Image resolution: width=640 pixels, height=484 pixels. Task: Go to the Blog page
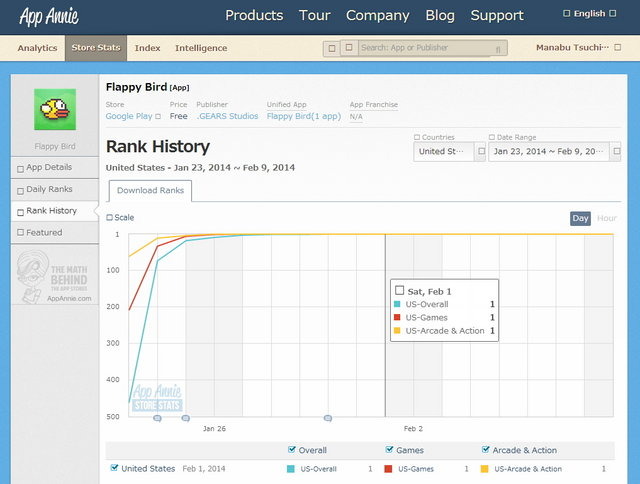tap(440, 16)
